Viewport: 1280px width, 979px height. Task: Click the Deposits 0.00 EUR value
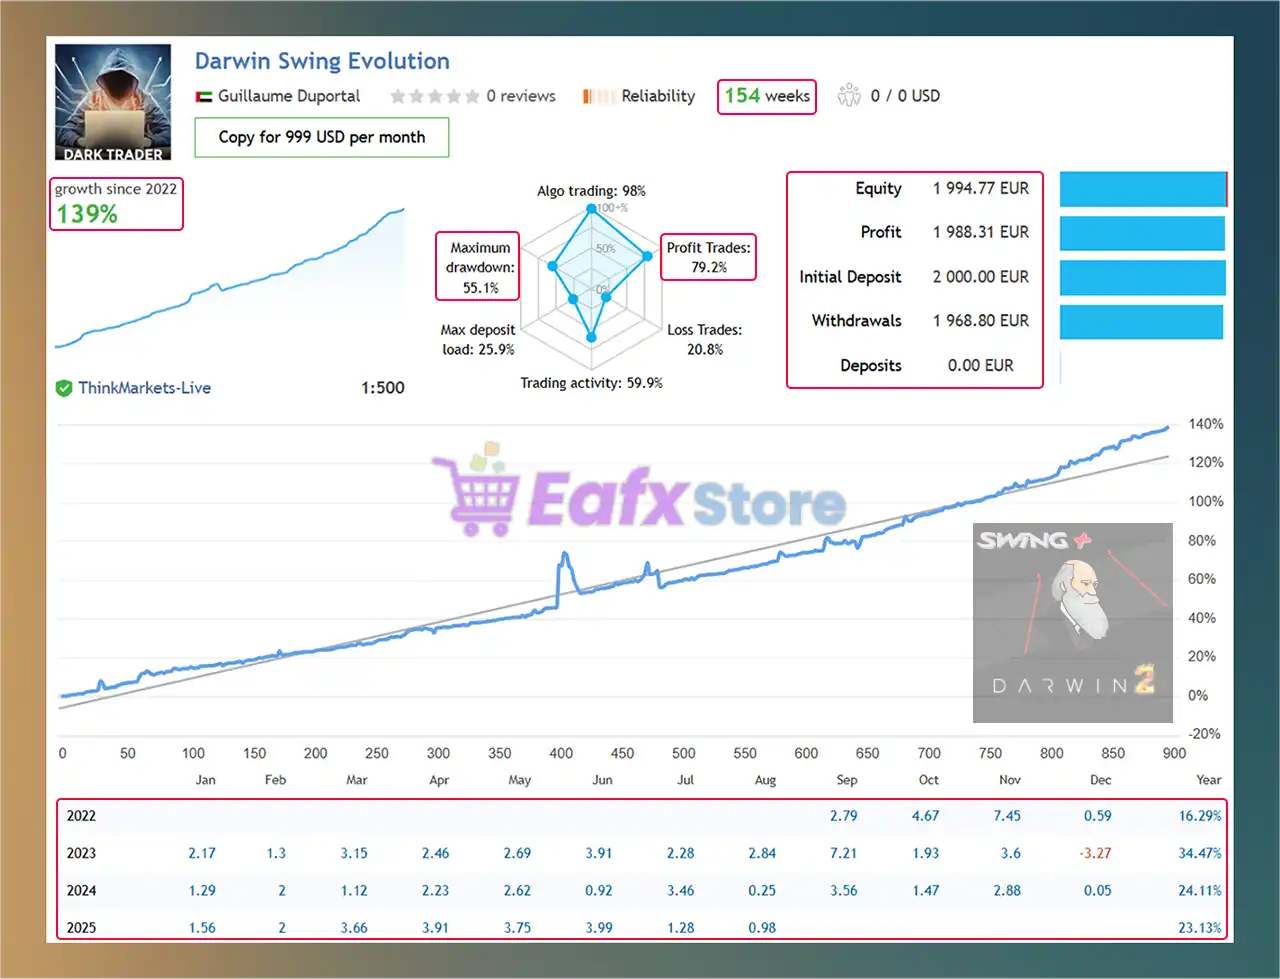click(981, 366)
